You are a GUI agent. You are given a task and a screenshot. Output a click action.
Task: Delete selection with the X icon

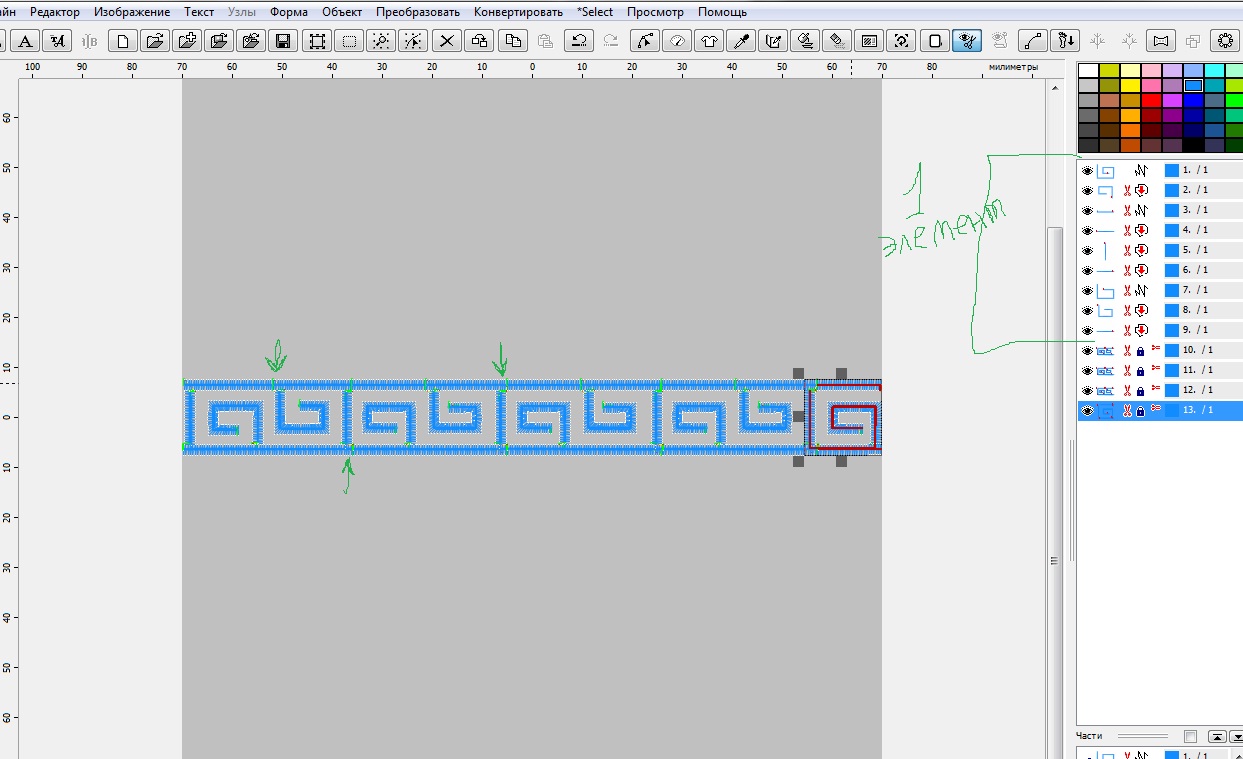pos(447,41)
